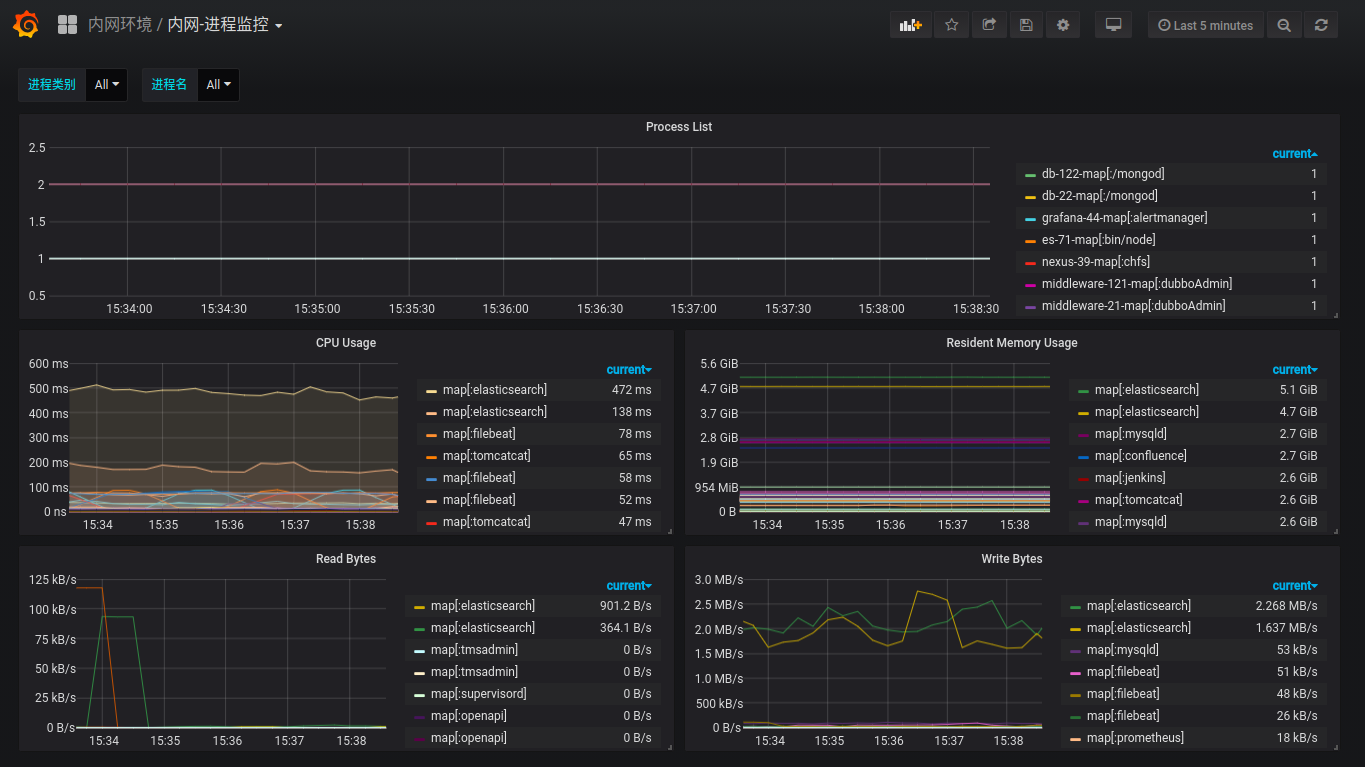Toggle db-122-map mongod series in legend

point(1102,174)
